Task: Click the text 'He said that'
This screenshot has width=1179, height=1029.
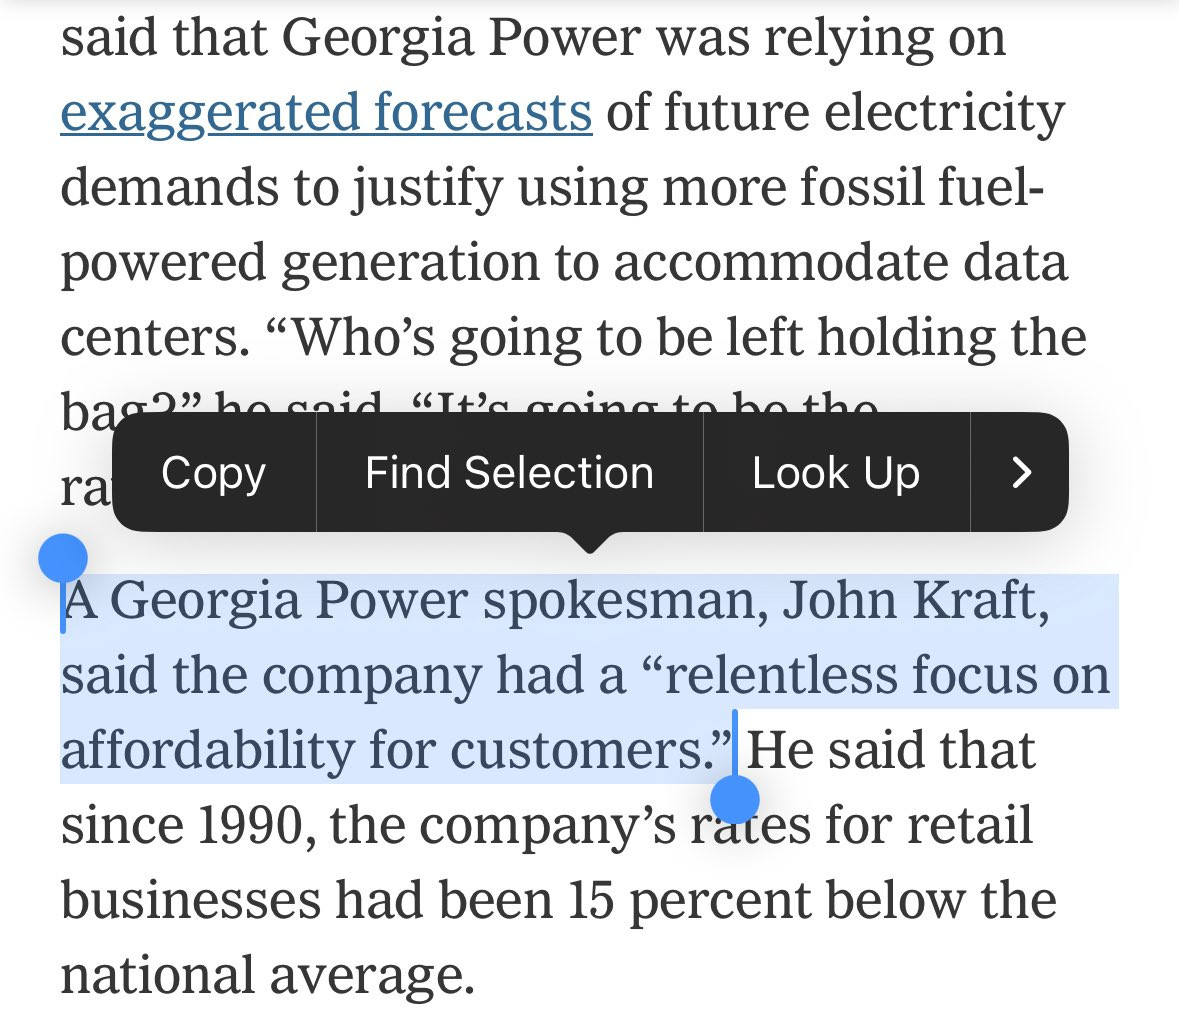Action: (x=891, y=750)
